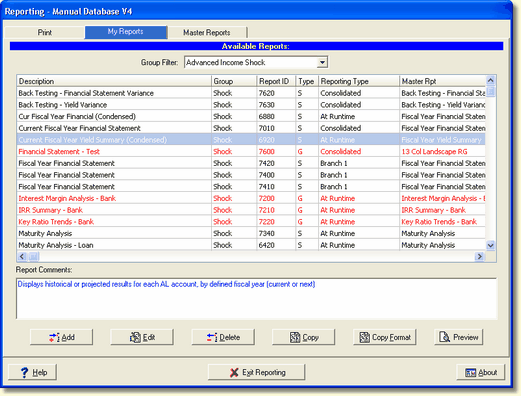The image size is (521, 396).
Task: Select row IRR Summary - Bank
Action: pyautogui.click(x=251, y=210)
